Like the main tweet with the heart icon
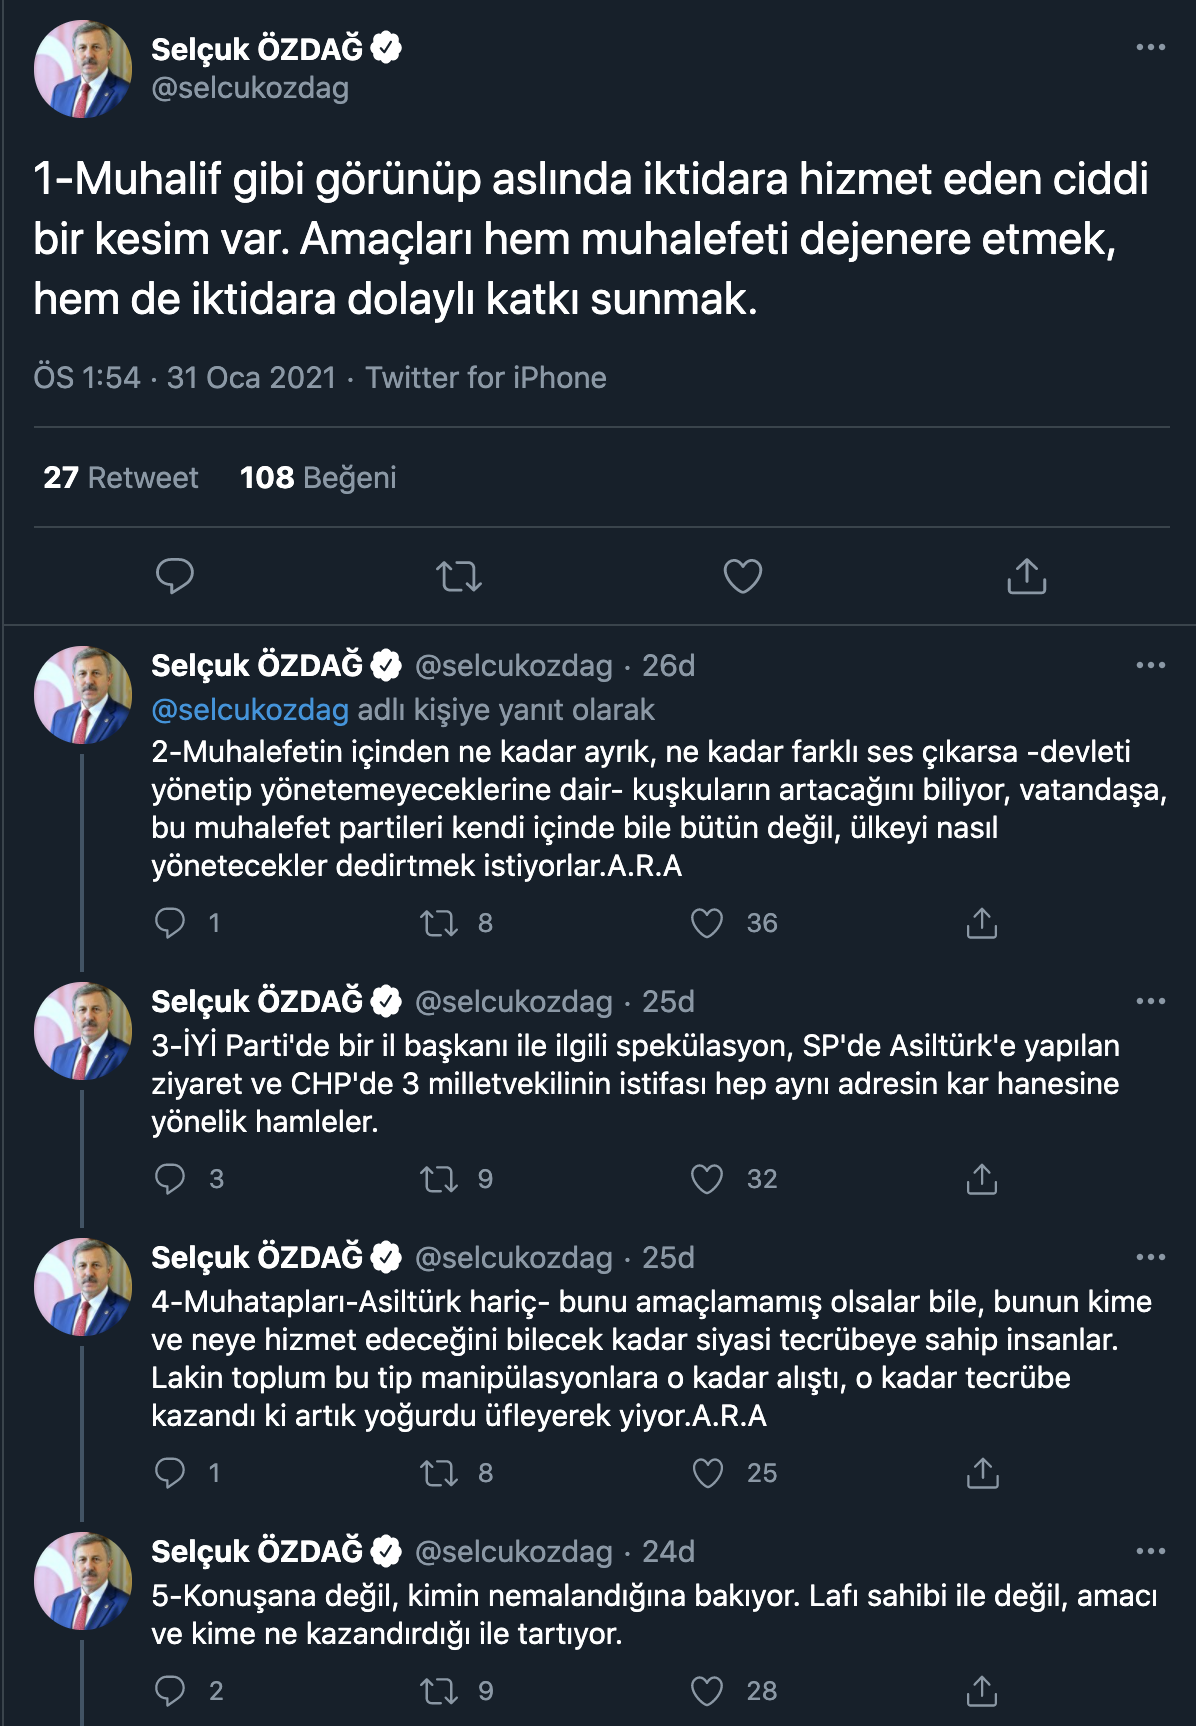Image resolution: width=1196 pixels, height=1726 pixels. click(x=744, y=575)
